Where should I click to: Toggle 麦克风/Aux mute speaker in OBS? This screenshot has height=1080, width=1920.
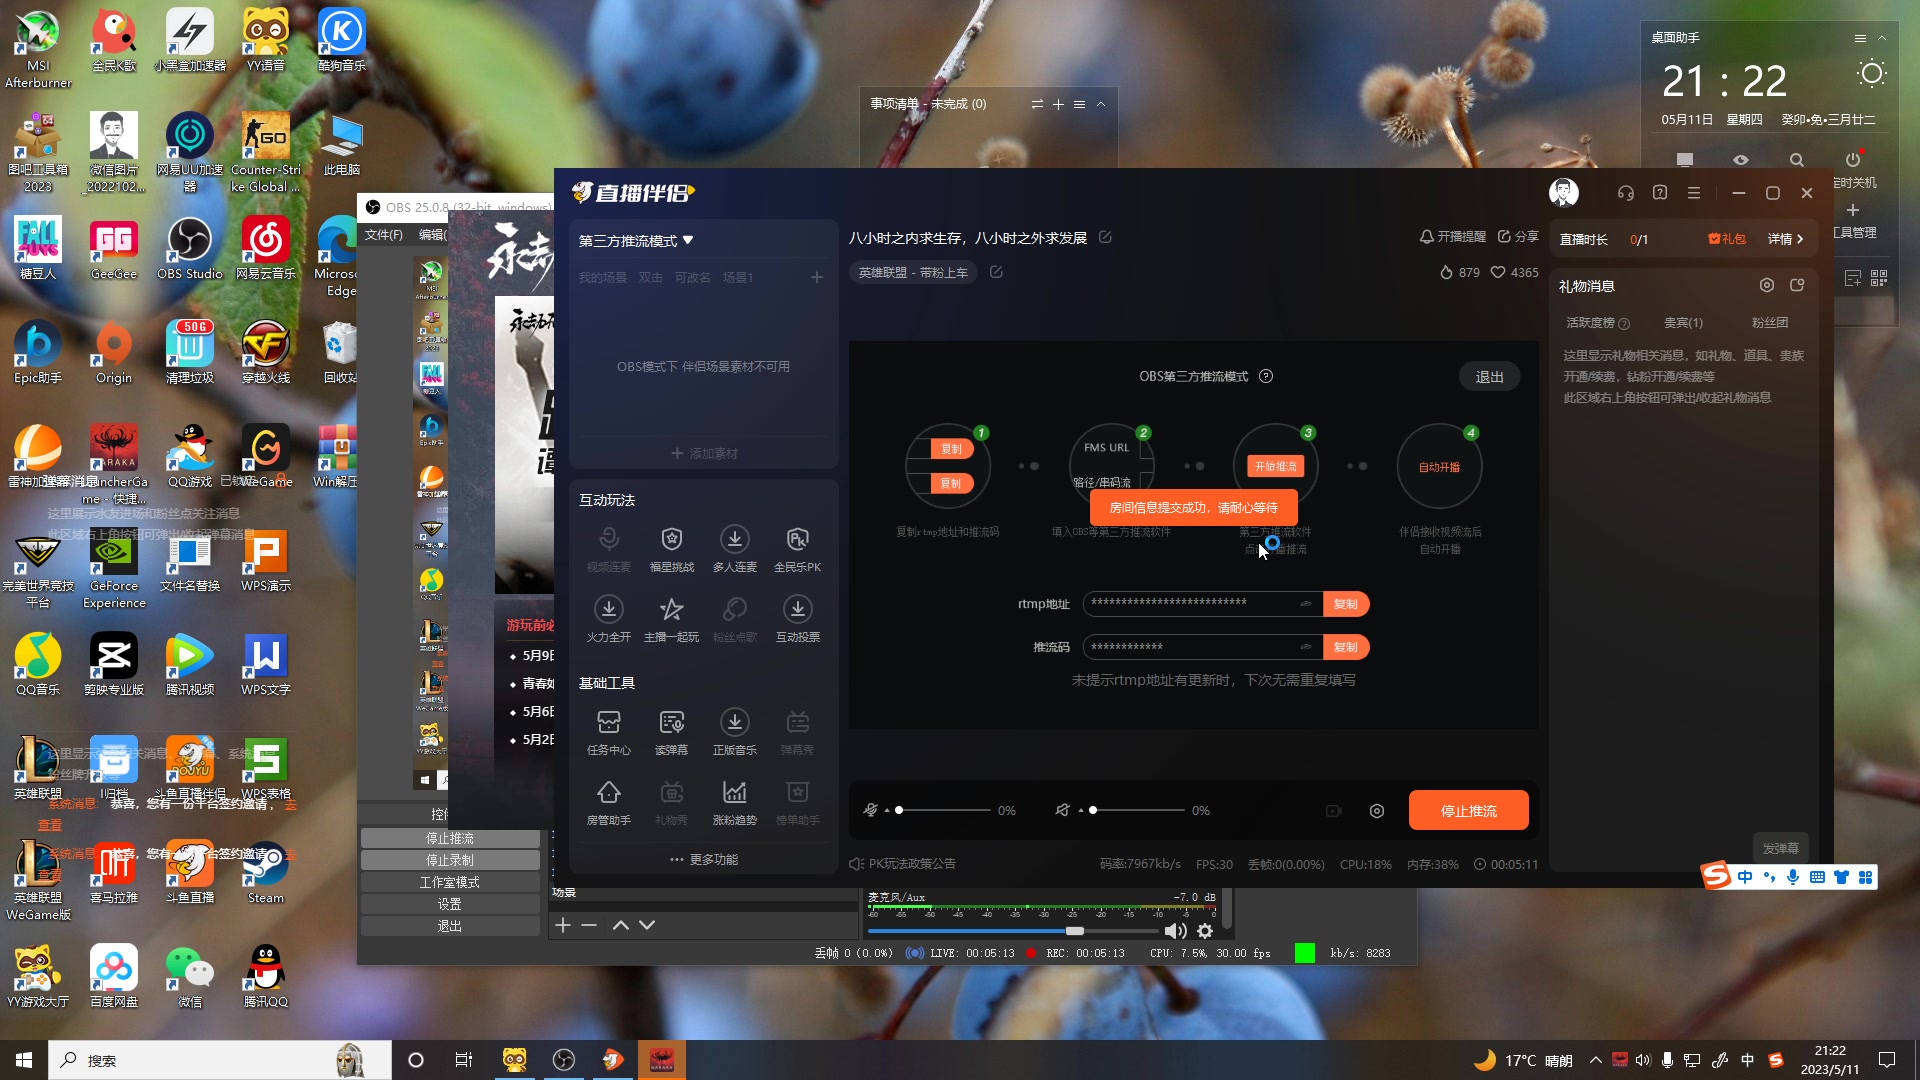[1175, 931]
